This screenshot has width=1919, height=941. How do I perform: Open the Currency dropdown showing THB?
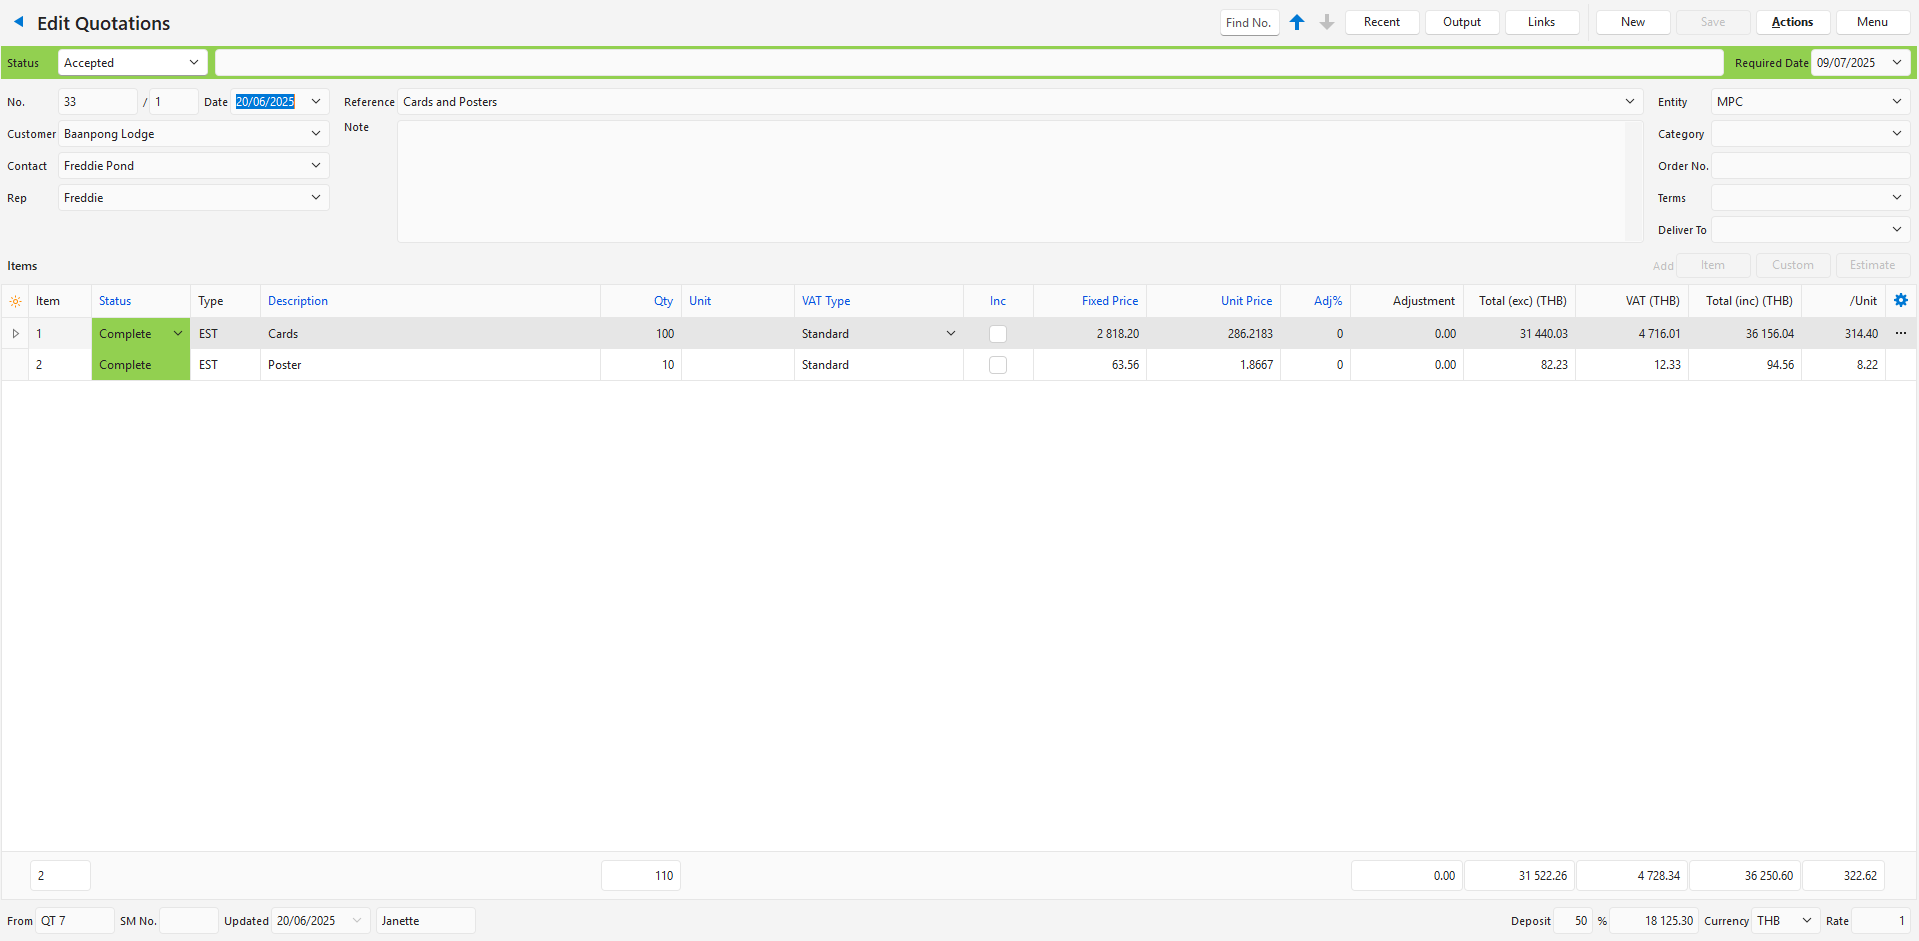coord(1806,920)
